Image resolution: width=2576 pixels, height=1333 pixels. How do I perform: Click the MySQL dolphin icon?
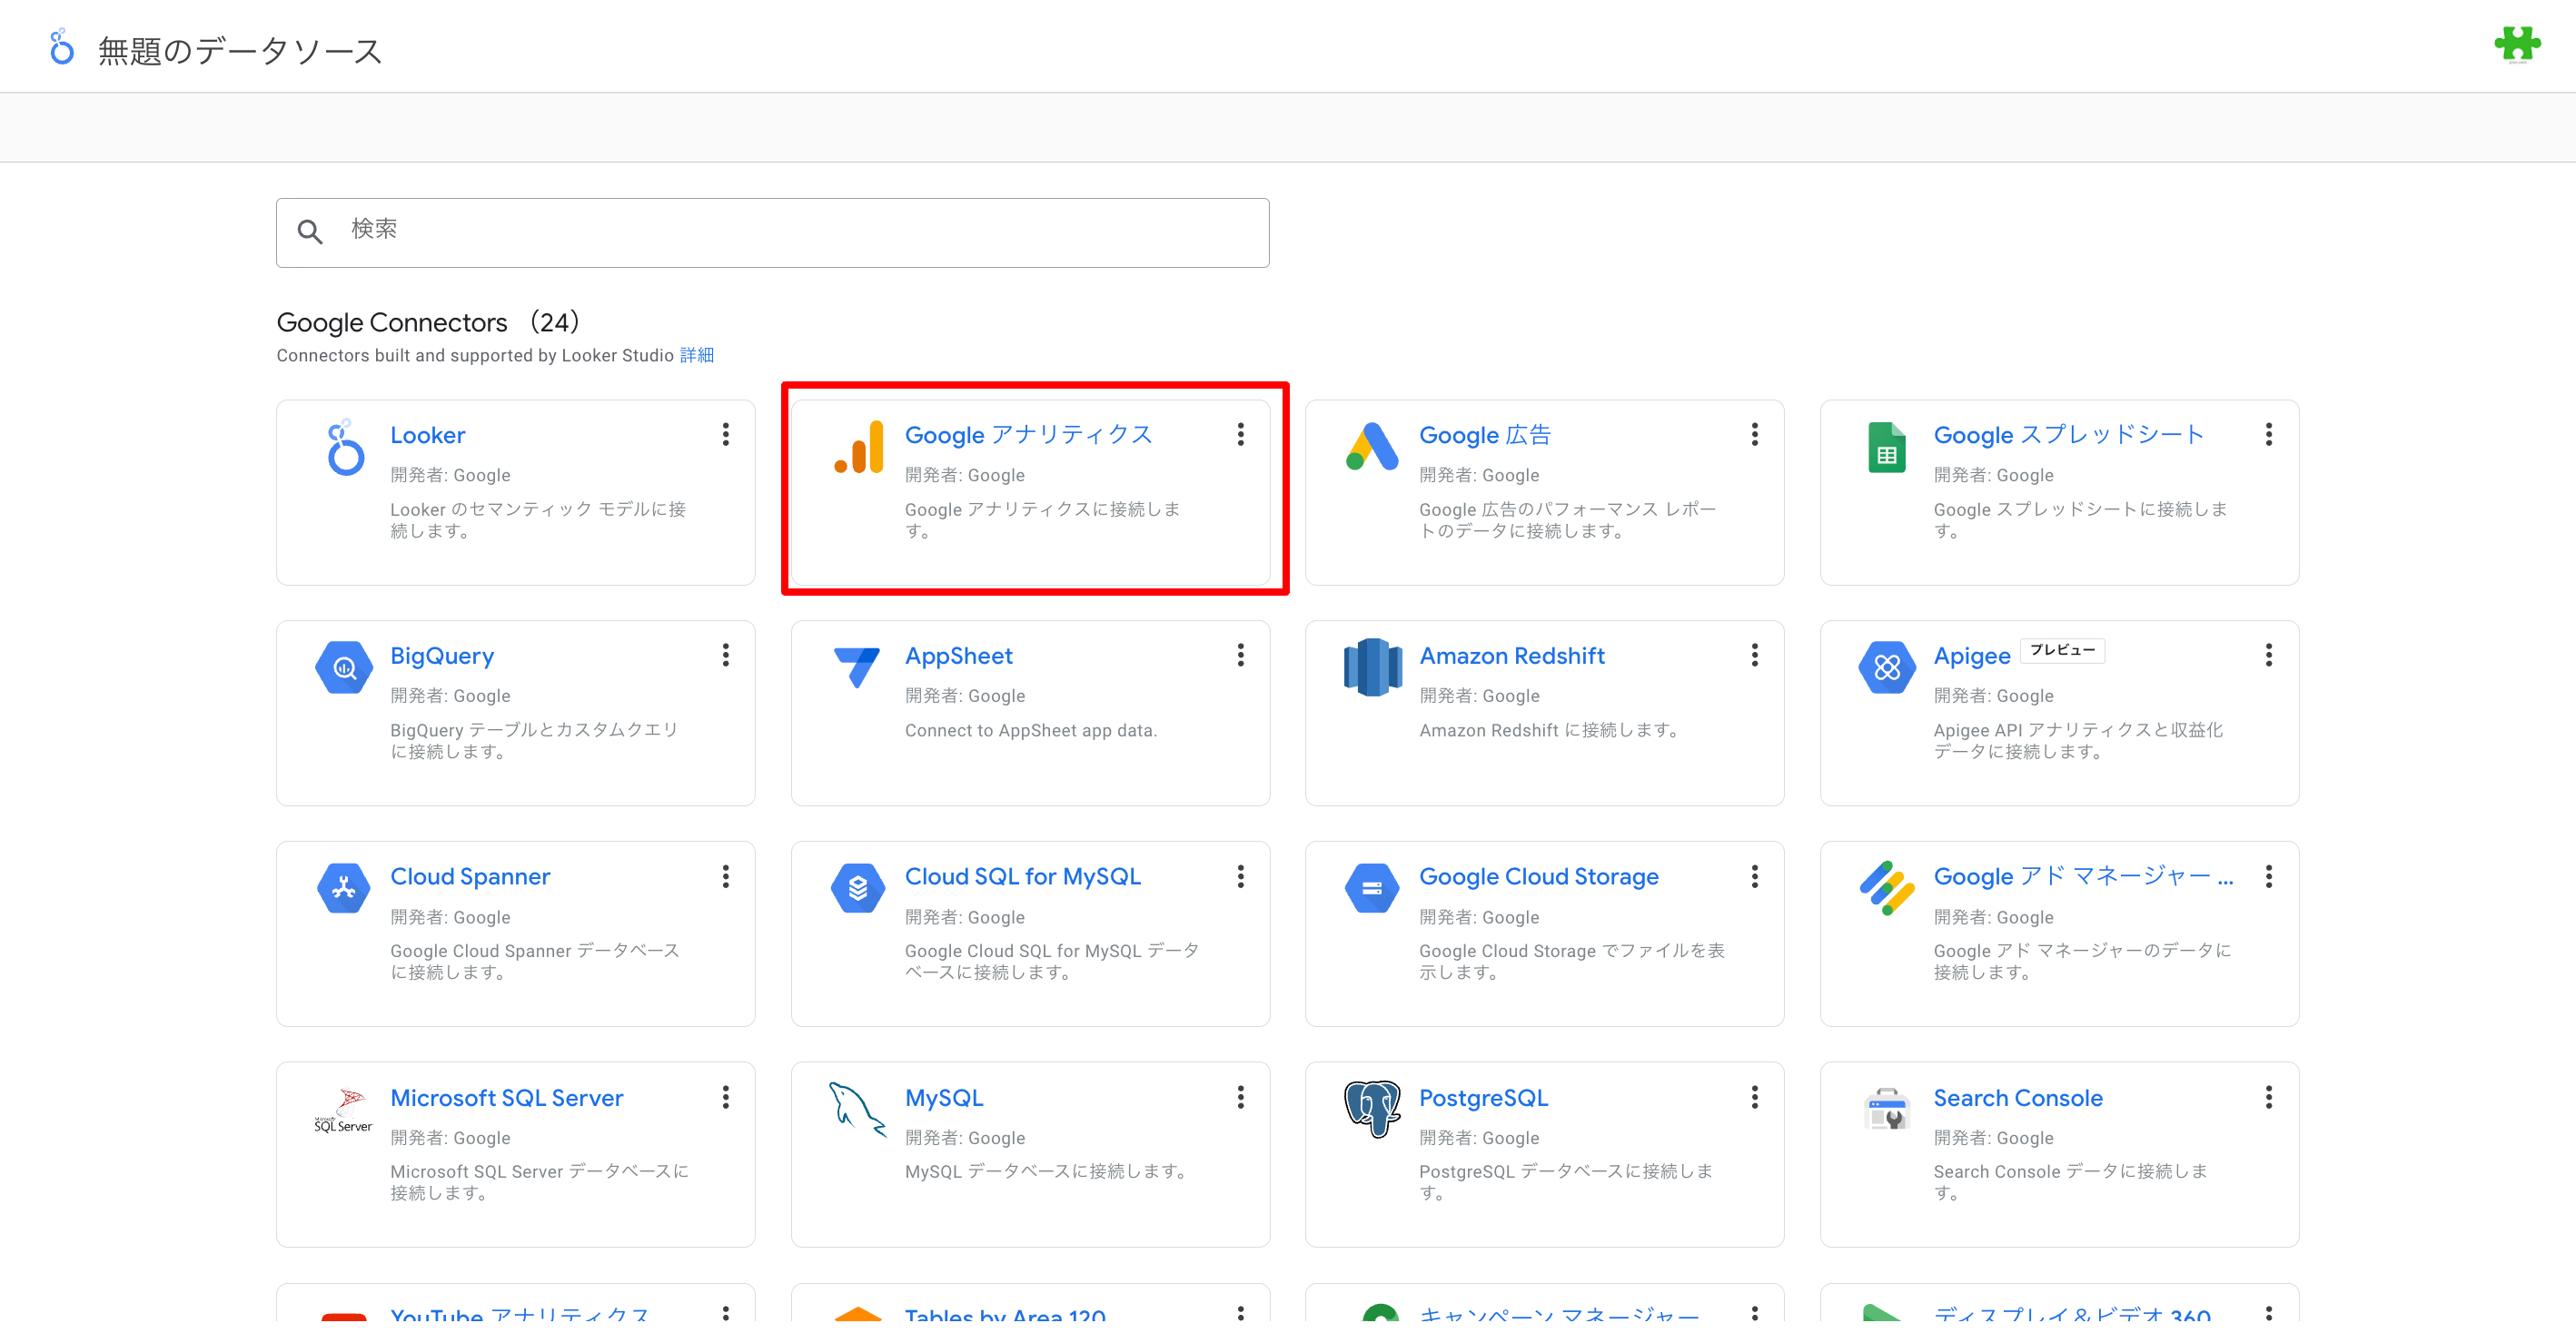pos(857,1109)
